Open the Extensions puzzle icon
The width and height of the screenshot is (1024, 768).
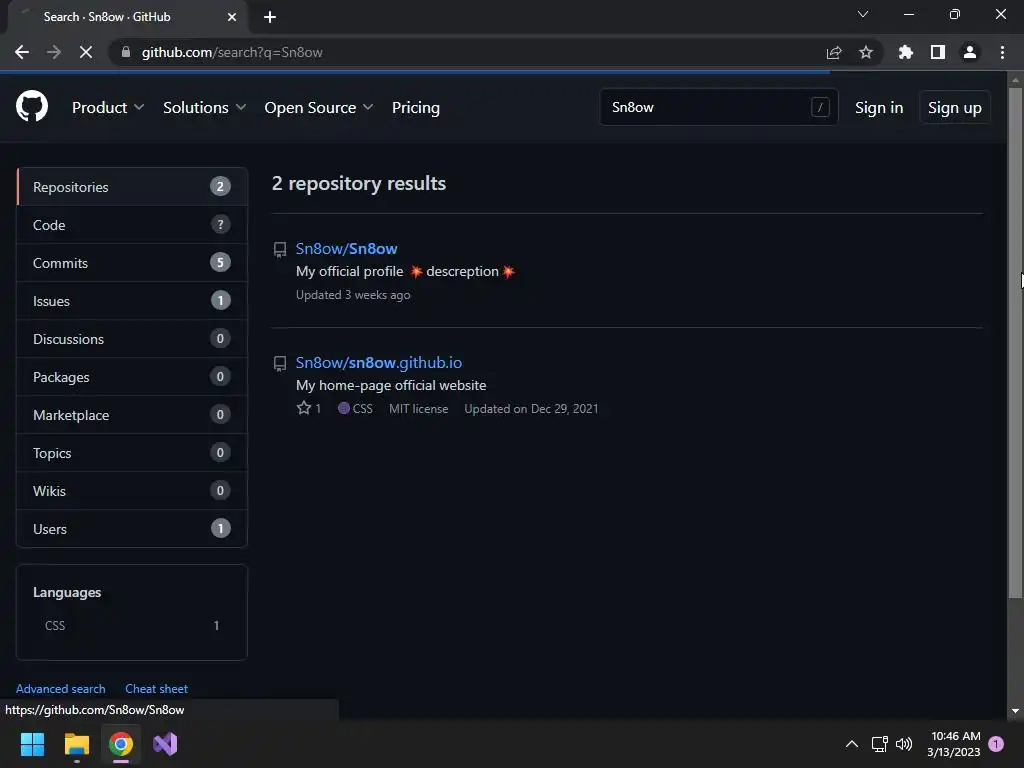906,52
